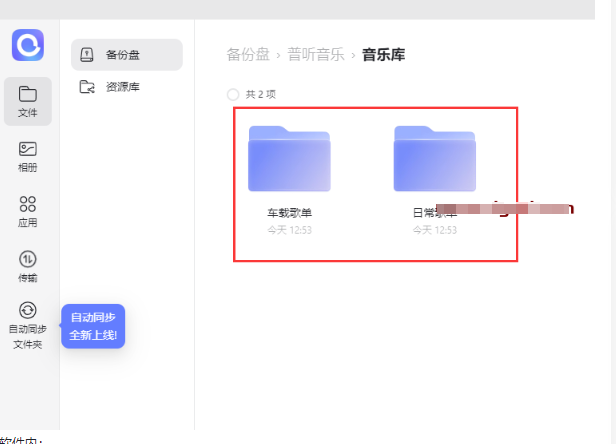This screenshot has width=616, height=444.
Task: Select the 车载歌单 folder icon
Action: [x=289, y=158]
